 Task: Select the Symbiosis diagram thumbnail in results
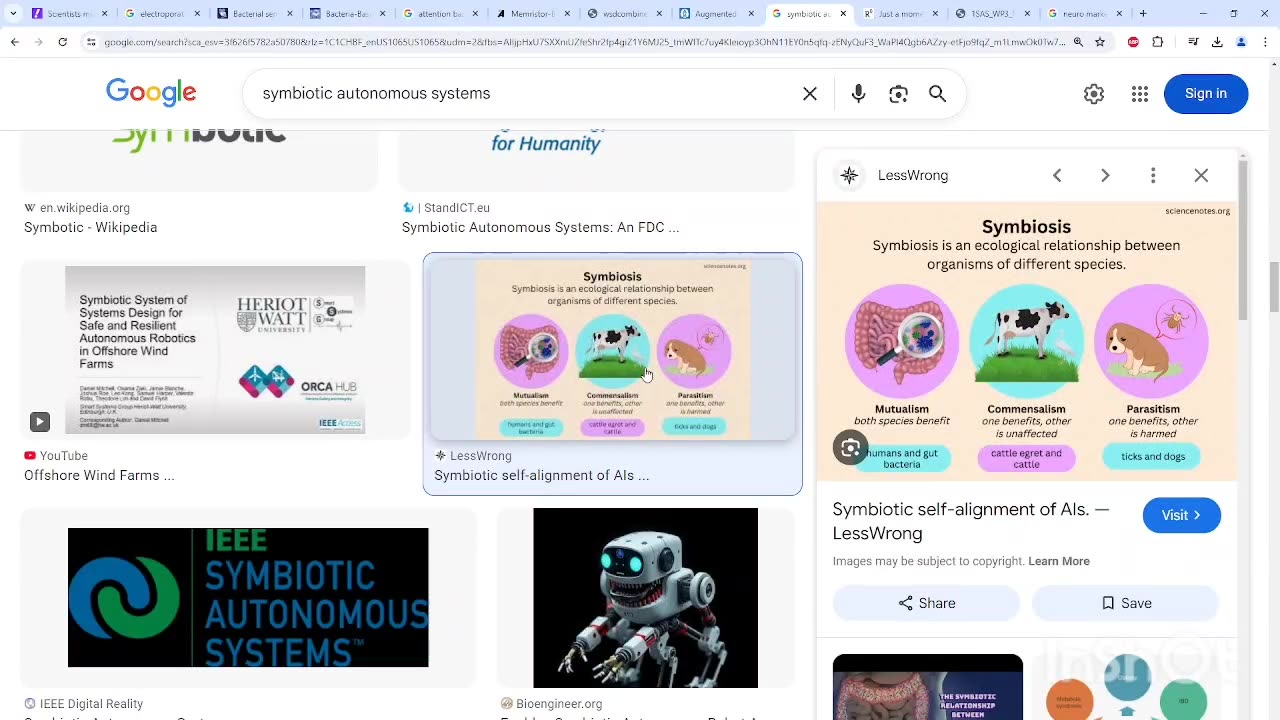coord(612,349)
